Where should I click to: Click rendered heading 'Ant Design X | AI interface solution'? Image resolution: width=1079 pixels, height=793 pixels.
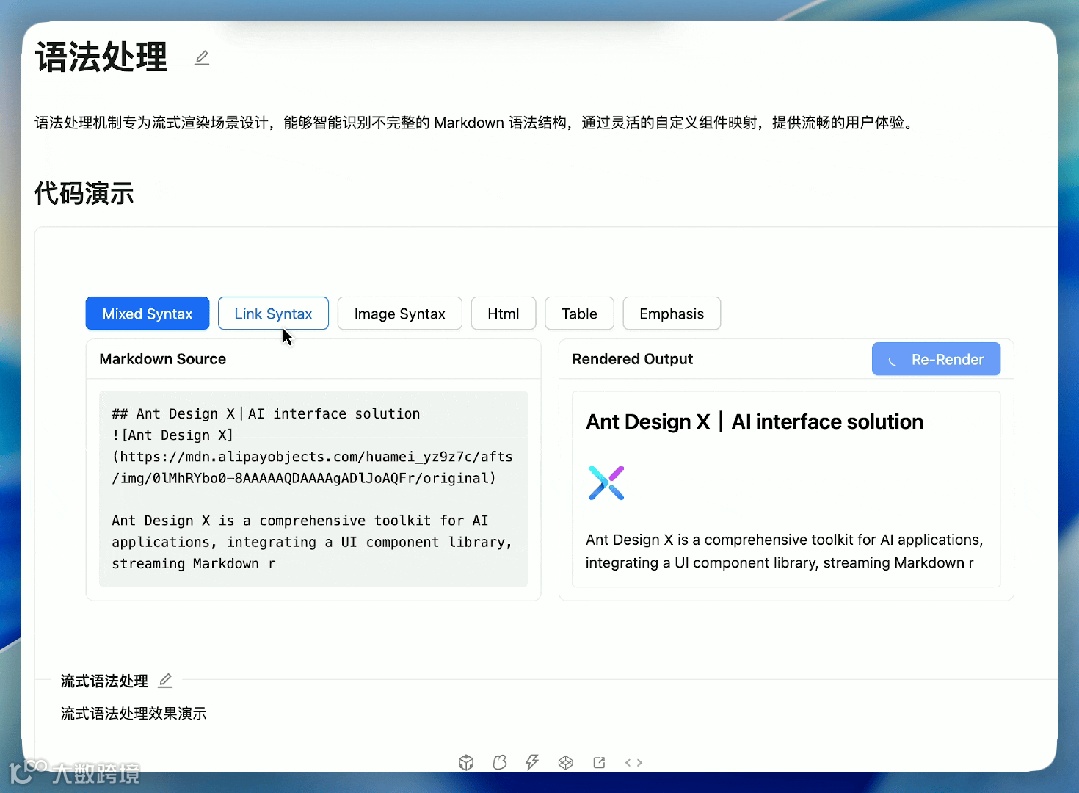coord(754,421)
